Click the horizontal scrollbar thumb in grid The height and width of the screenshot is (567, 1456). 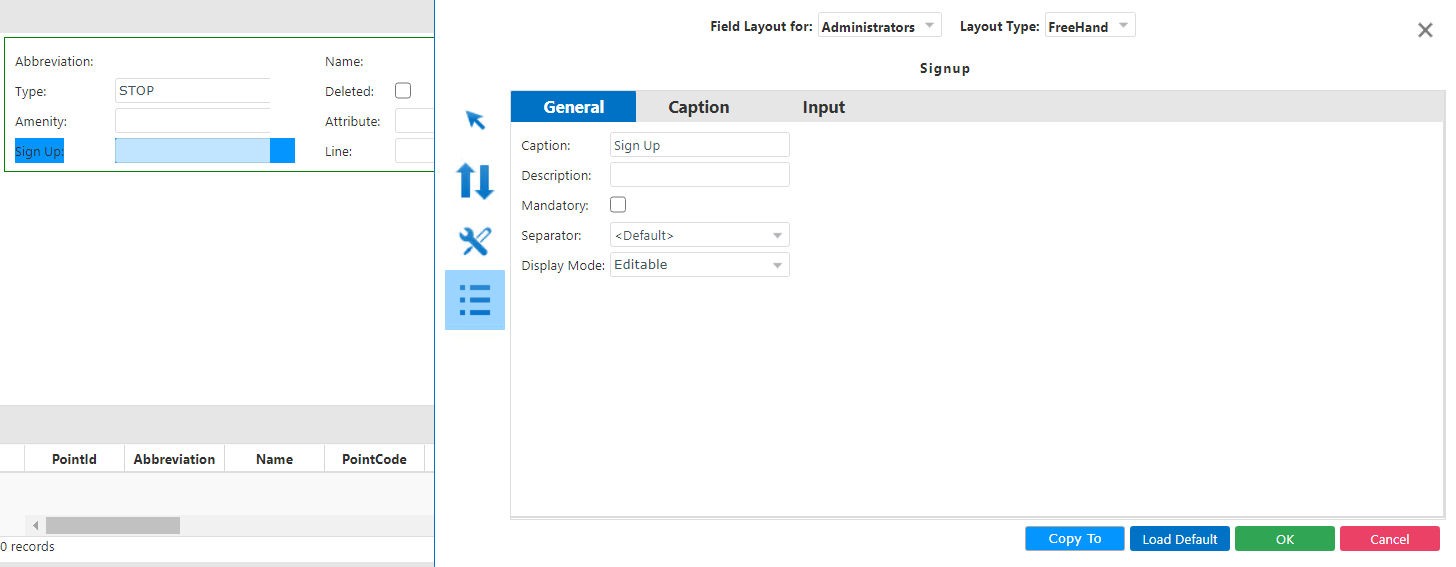click(x=113, y=525)
